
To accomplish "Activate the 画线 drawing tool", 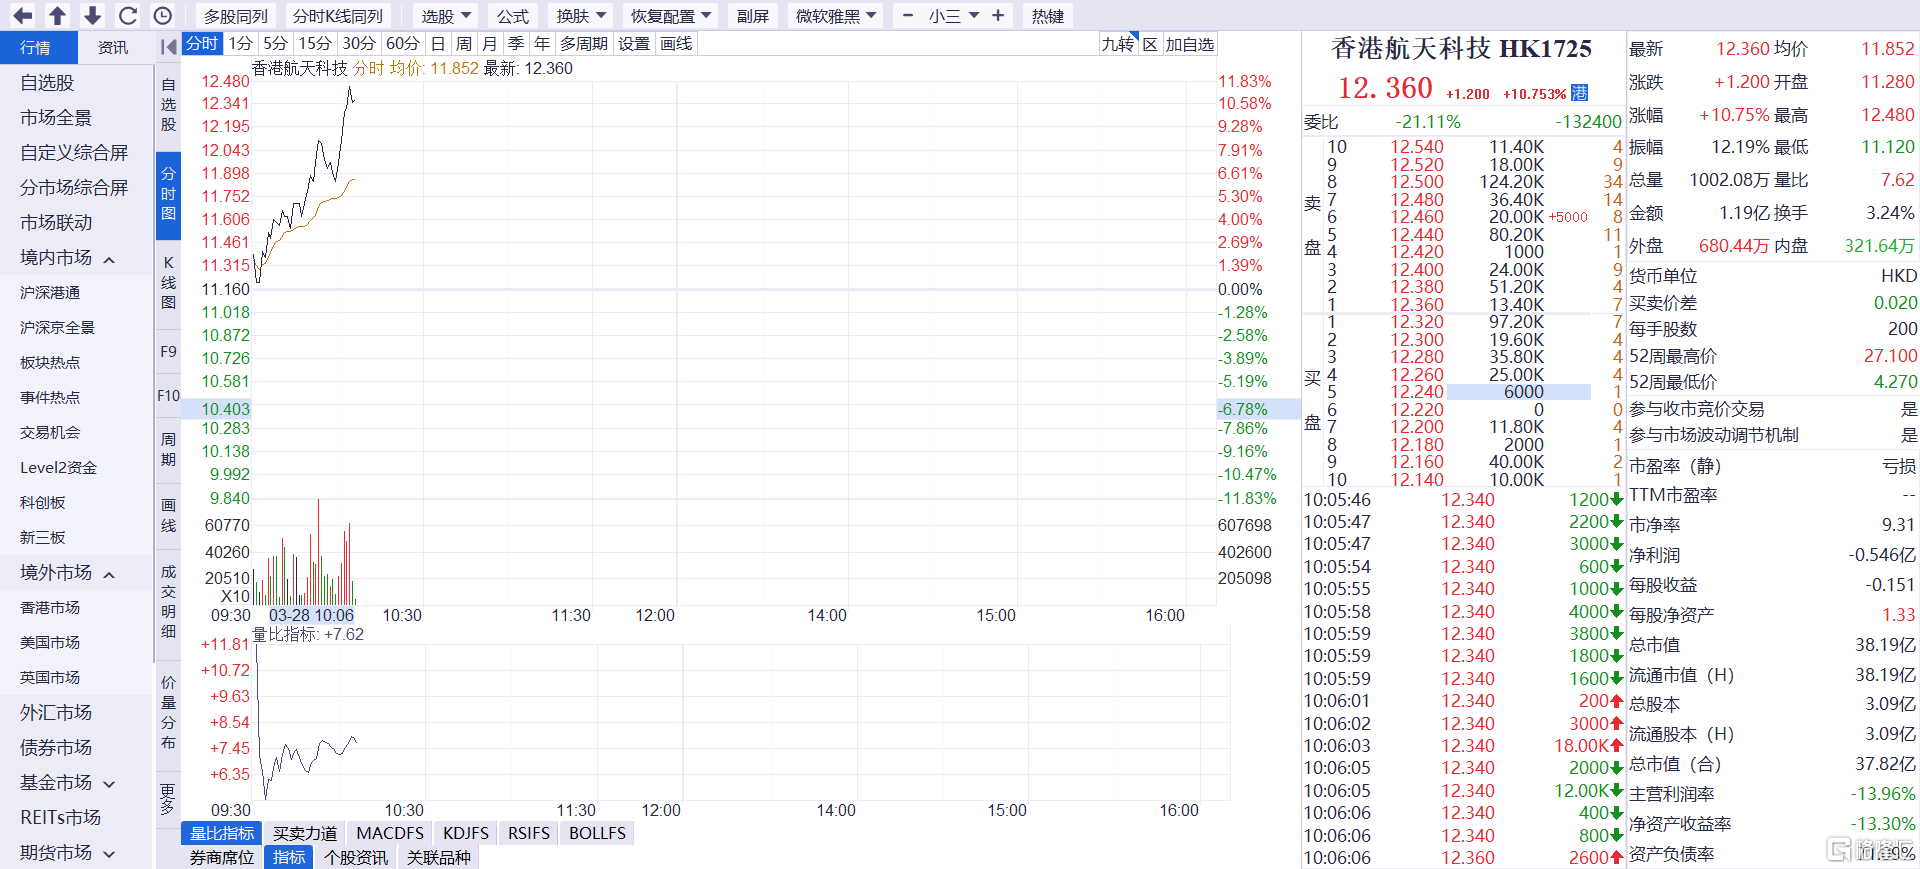I will (676, 43).
